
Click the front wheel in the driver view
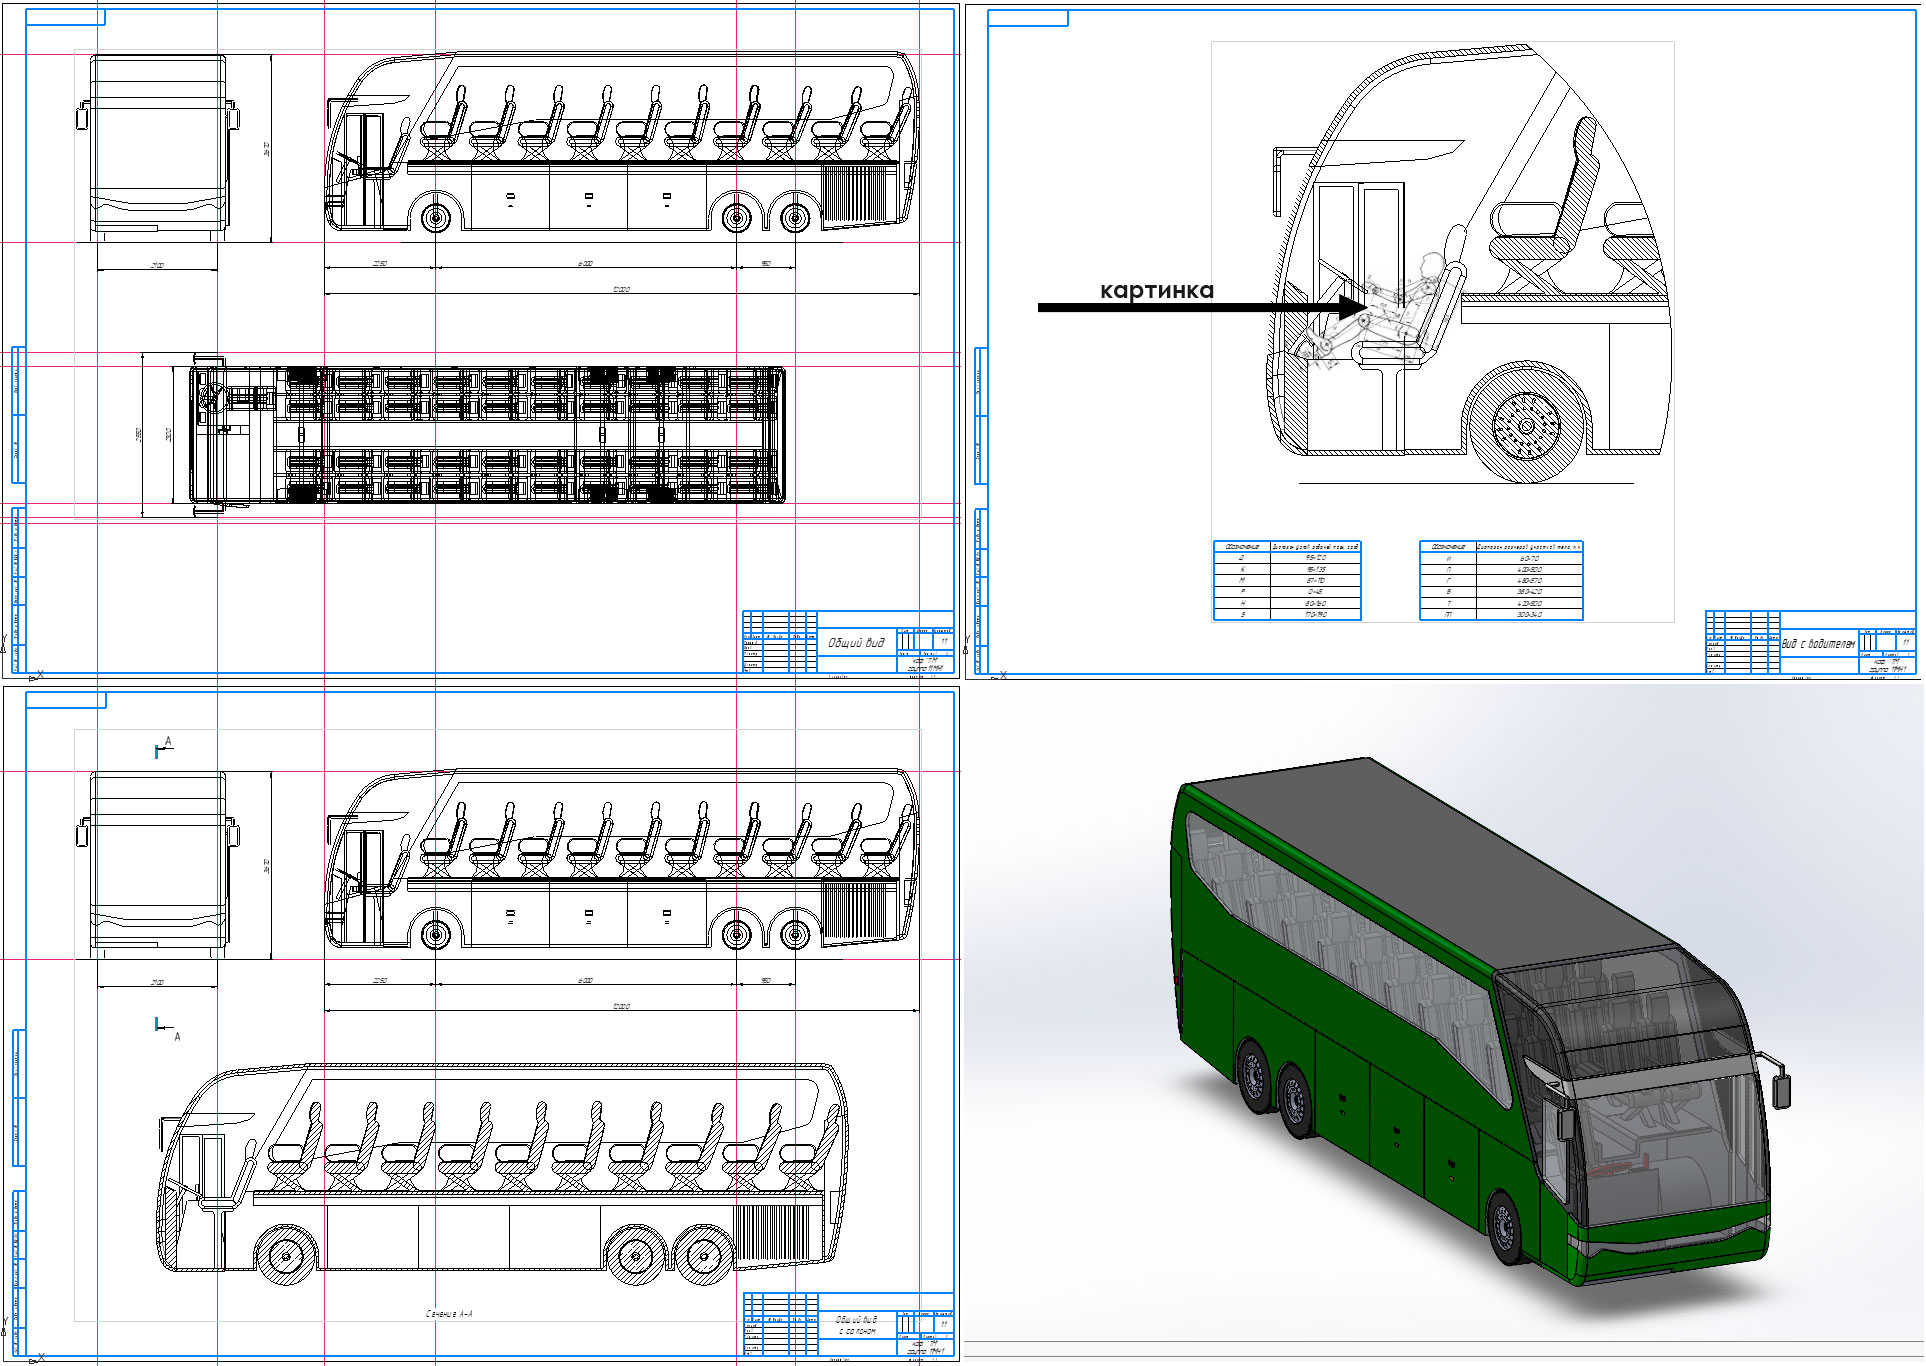[x=1525, y=426]
